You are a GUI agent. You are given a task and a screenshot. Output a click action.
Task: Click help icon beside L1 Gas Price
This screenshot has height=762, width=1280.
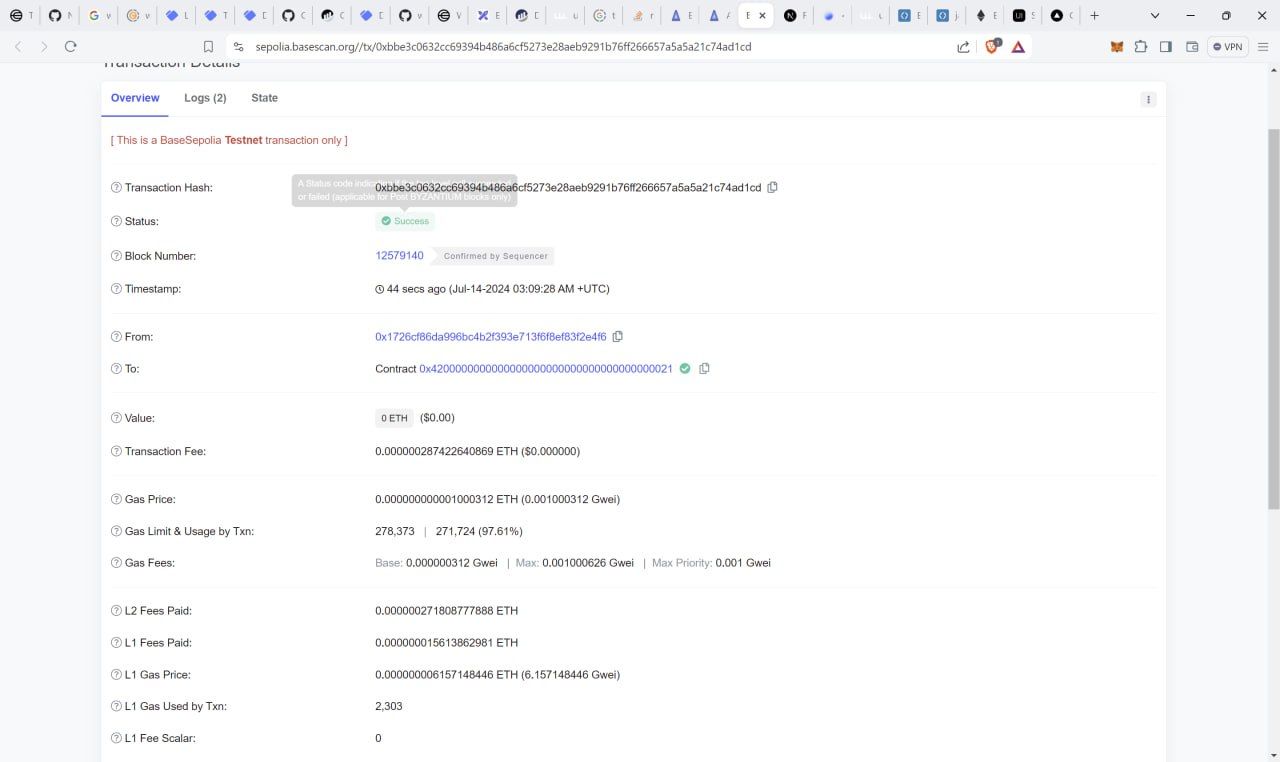click(116, 675)
